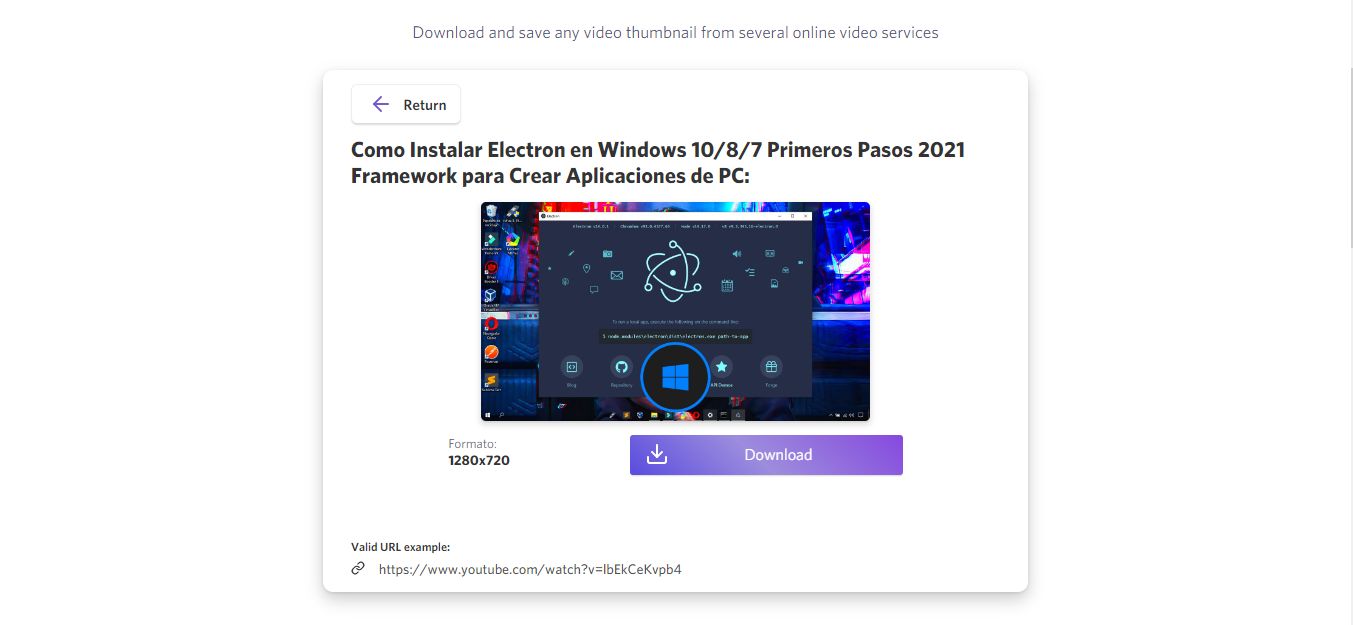1353x625 pixels.
Task: Click the terminal command line box in thumbnail
Action: 675,337
